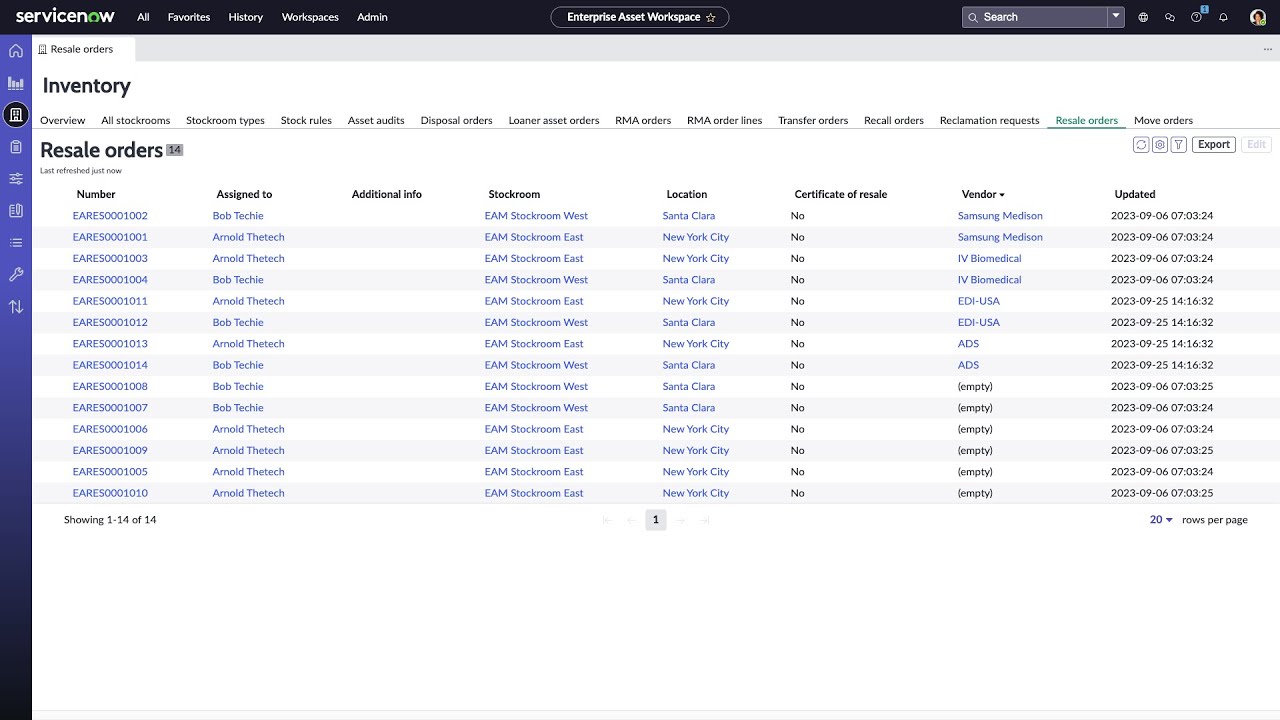Open IV Biomedical vendor on row EARES0001003
1280x720 pixels.
pyautogui.click(x=989, y=258)
